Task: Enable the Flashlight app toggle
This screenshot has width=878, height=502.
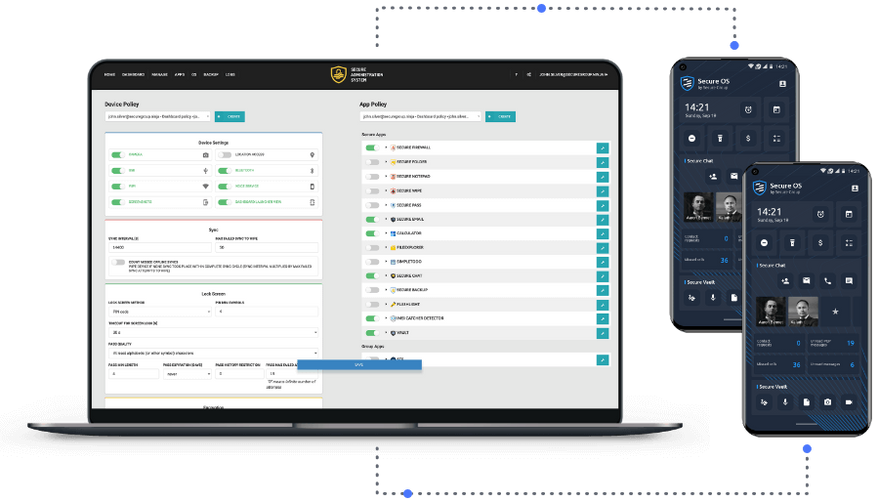Action: (372, 304)
